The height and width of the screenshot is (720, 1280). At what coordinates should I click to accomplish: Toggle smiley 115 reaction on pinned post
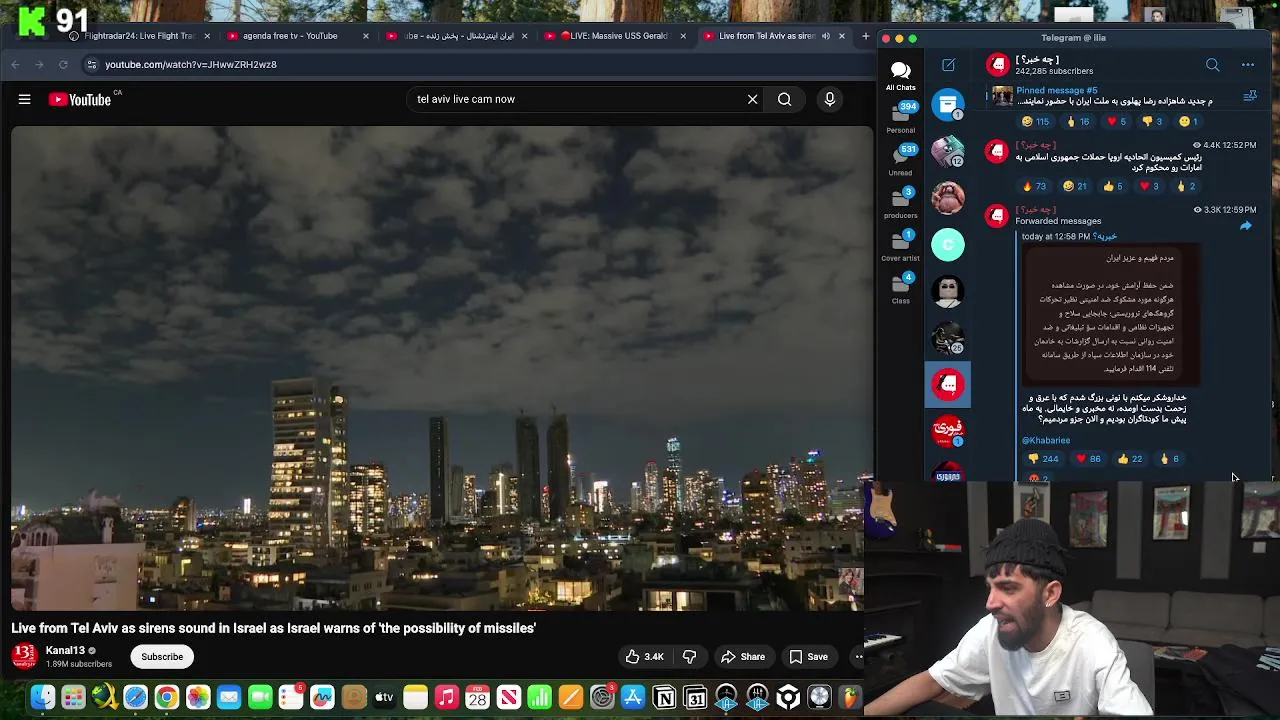(x=1035, y=122)
